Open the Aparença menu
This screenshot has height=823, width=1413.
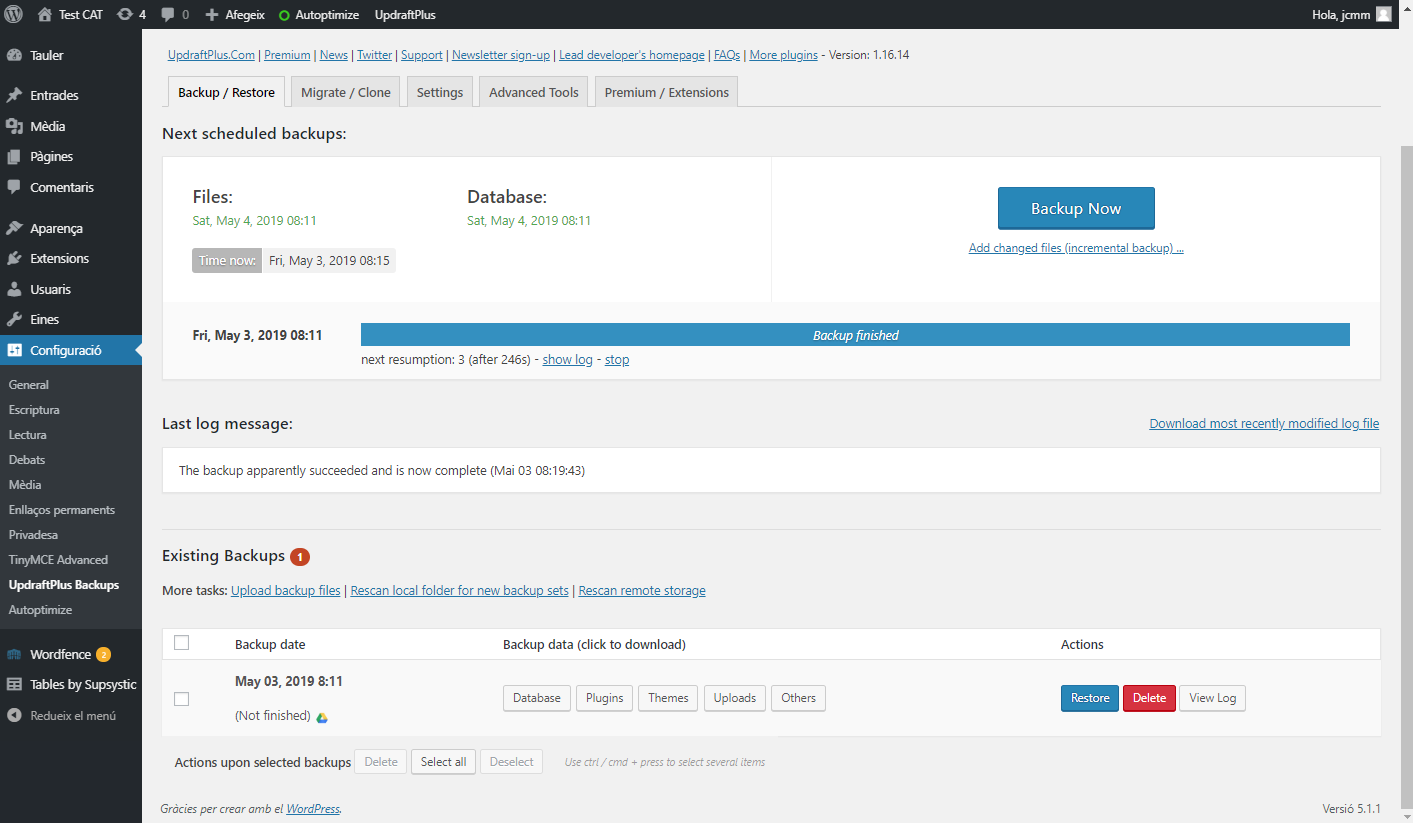[71, 228]
